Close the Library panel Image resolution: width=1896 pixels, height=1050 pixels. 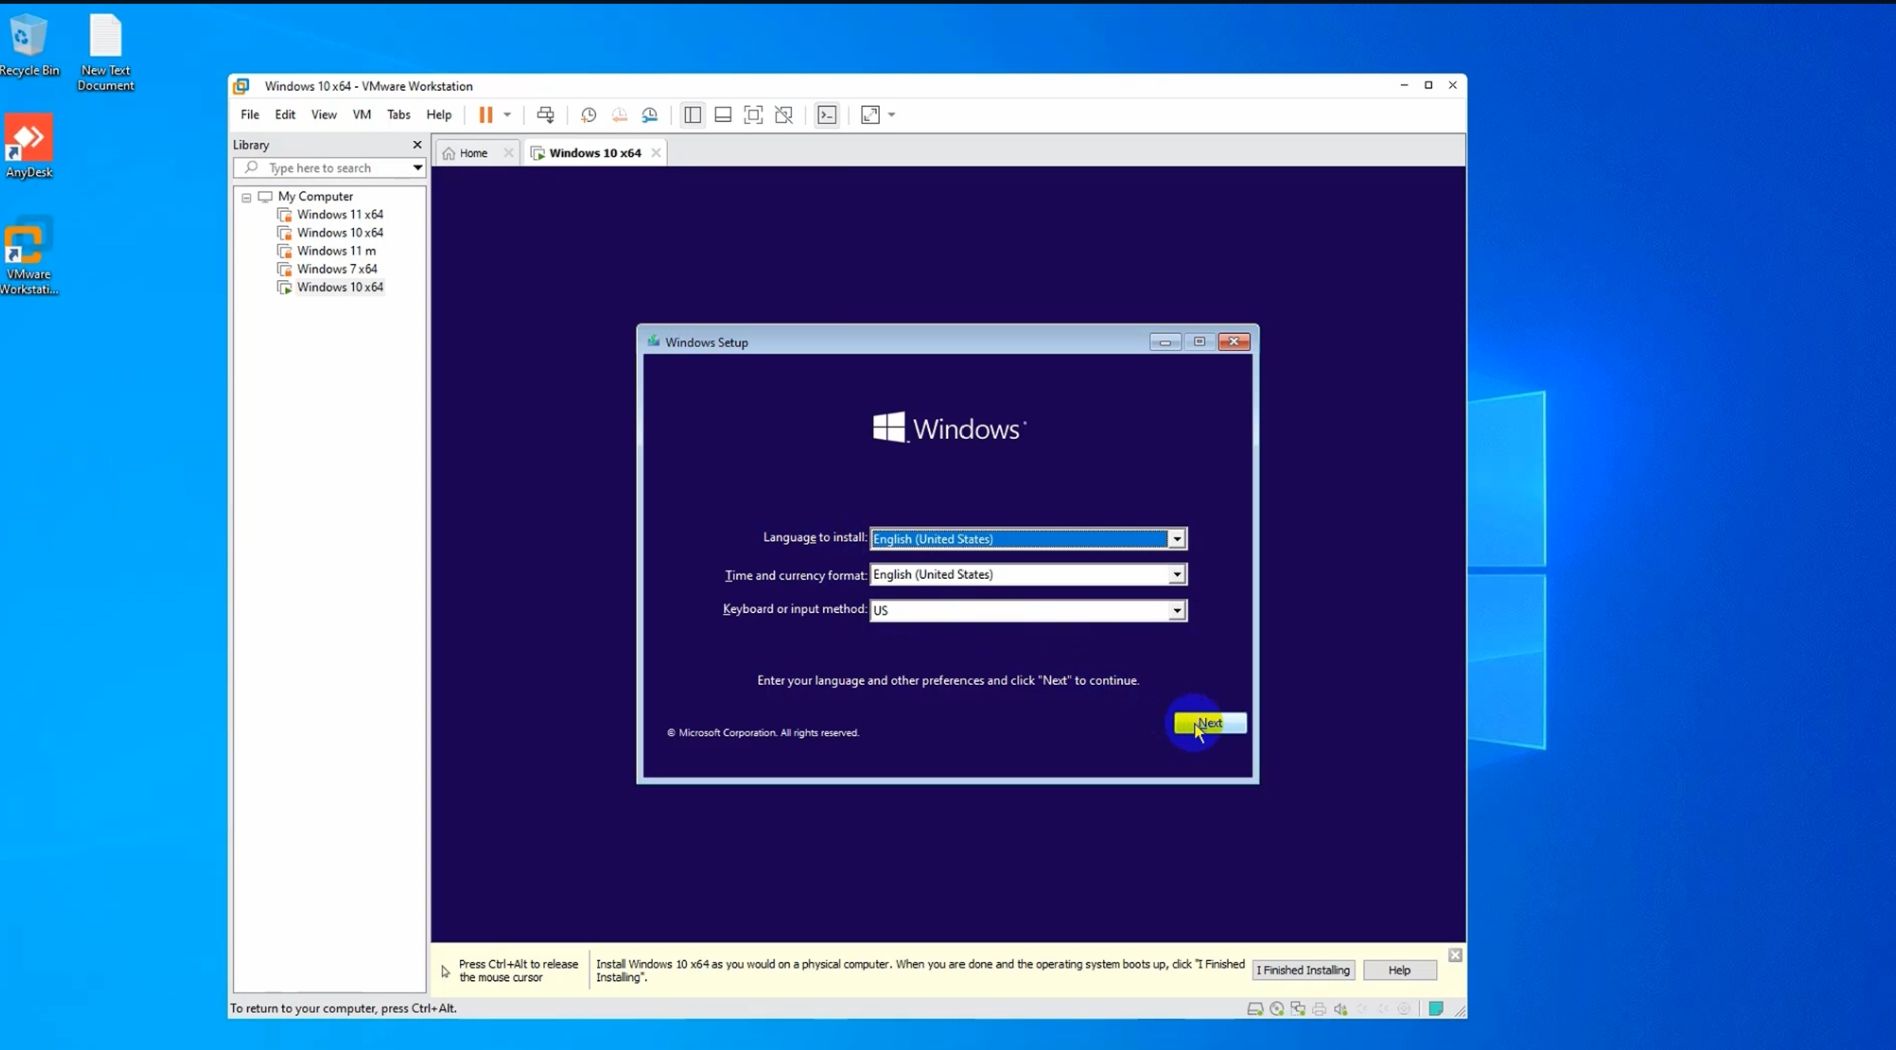tap(417, 145)
